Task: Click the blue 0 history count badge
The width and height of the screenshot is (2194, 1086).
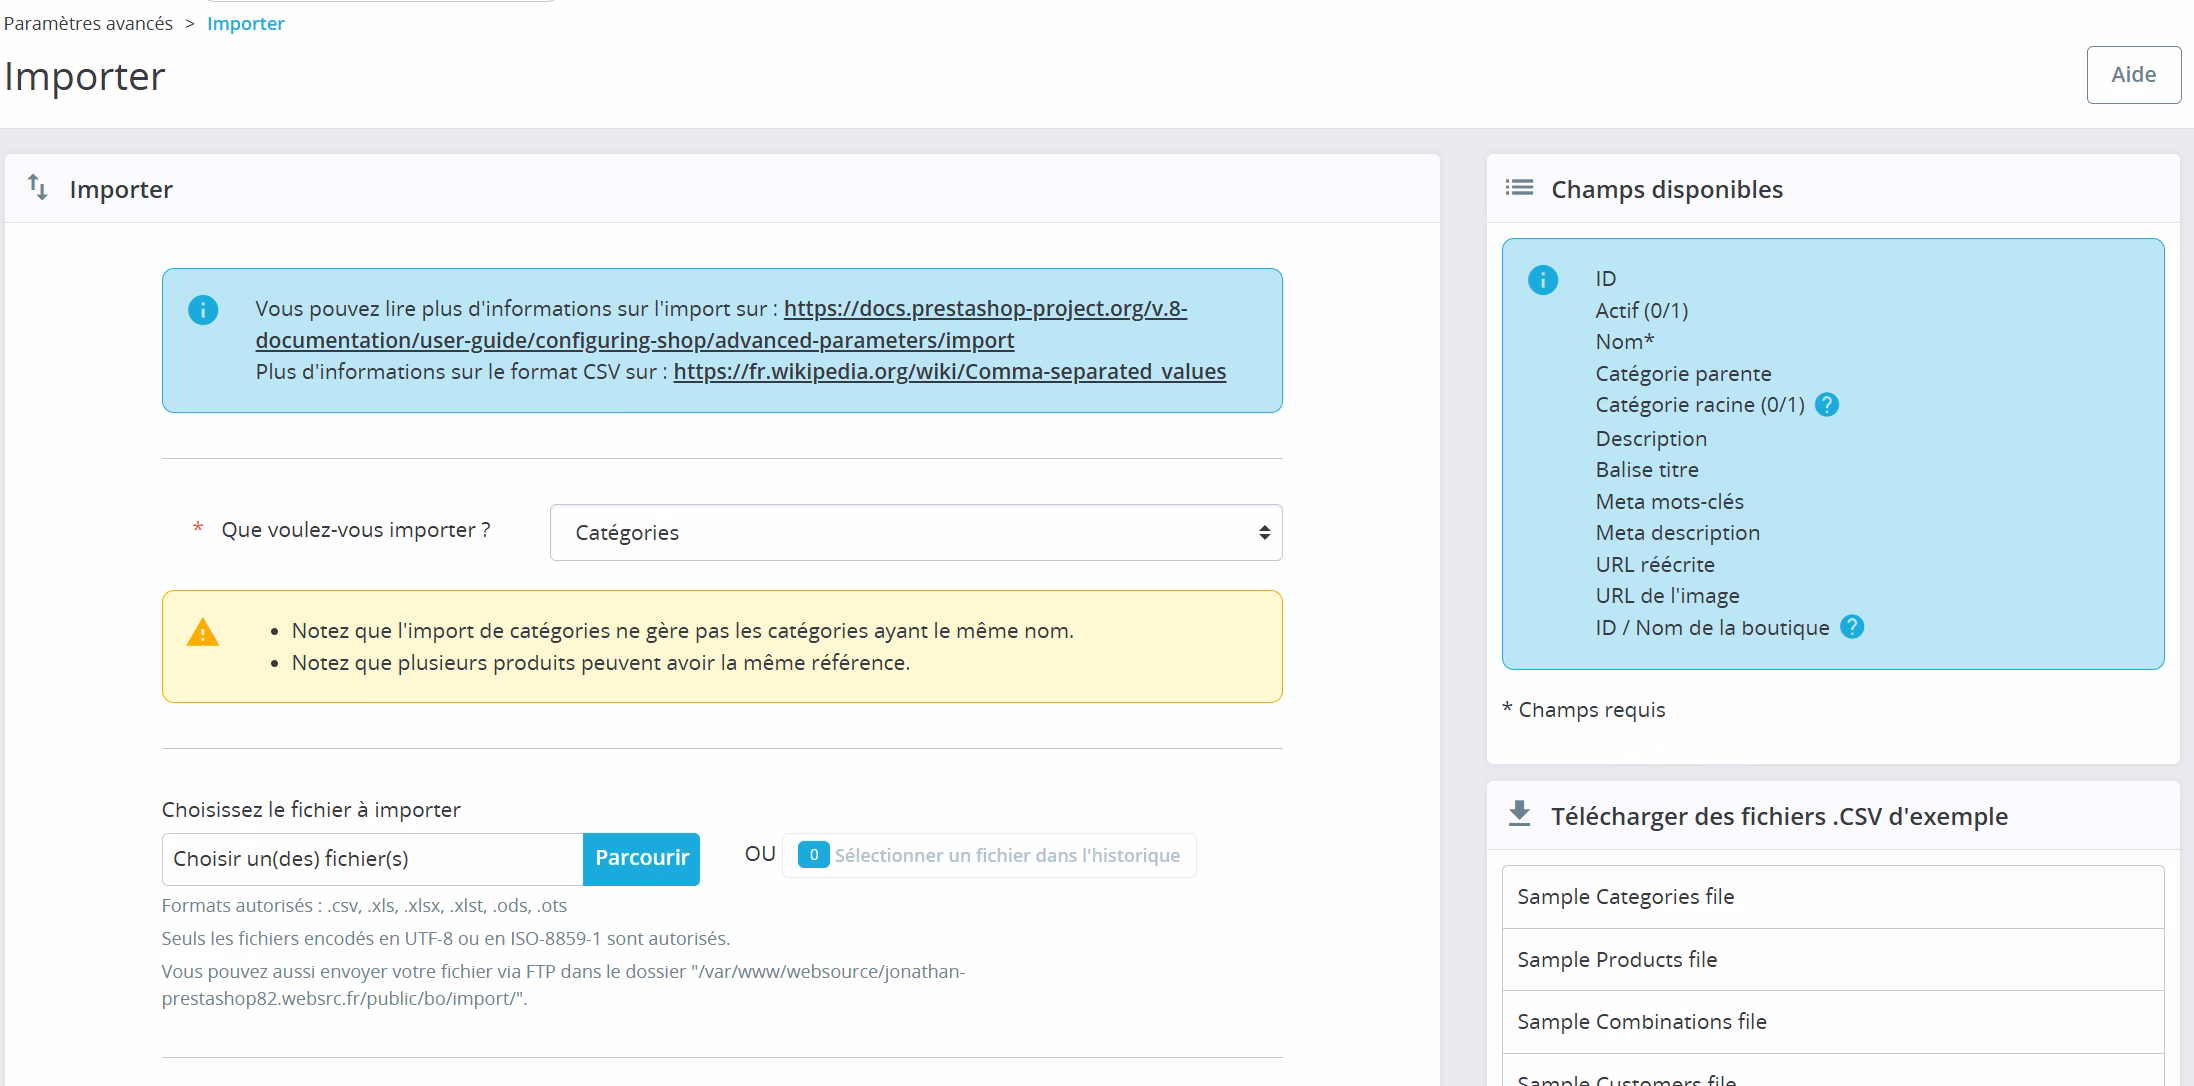Action: pyautogui.click(x=813, y=855)
